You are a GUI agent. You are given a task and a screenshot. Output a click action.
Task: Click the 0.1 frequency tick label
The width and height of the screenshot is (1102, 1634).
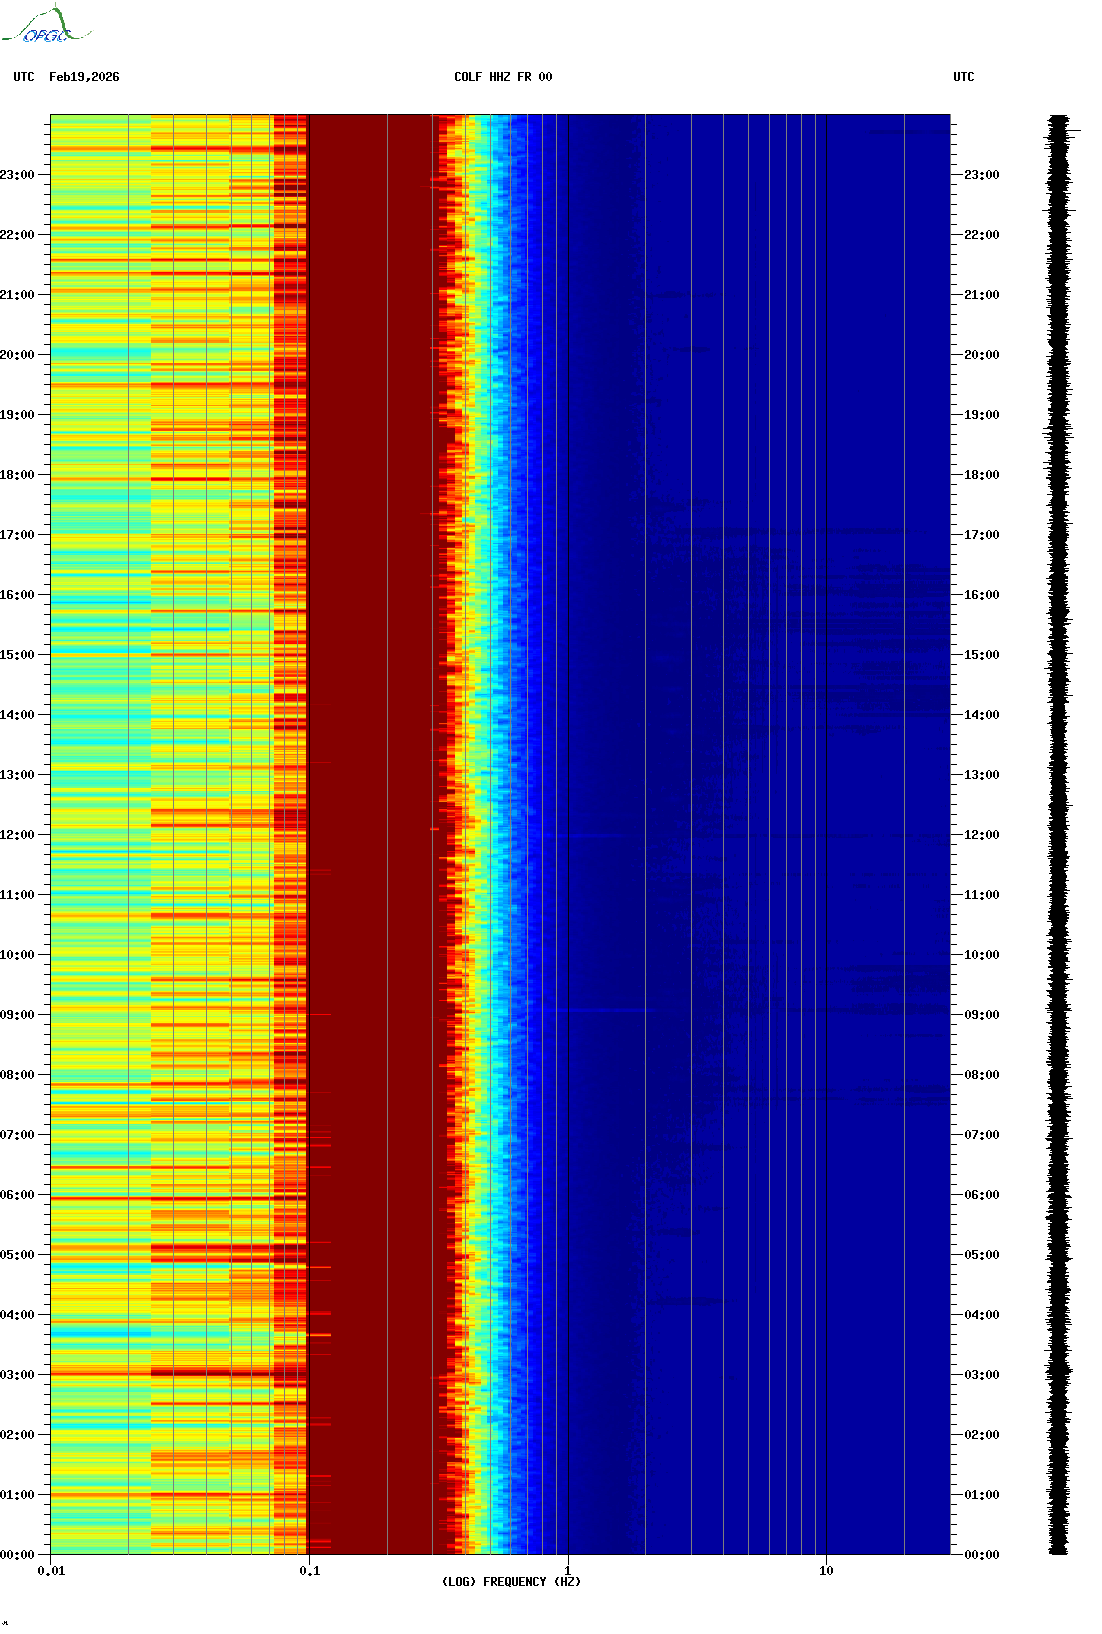tap(310, 1571)
